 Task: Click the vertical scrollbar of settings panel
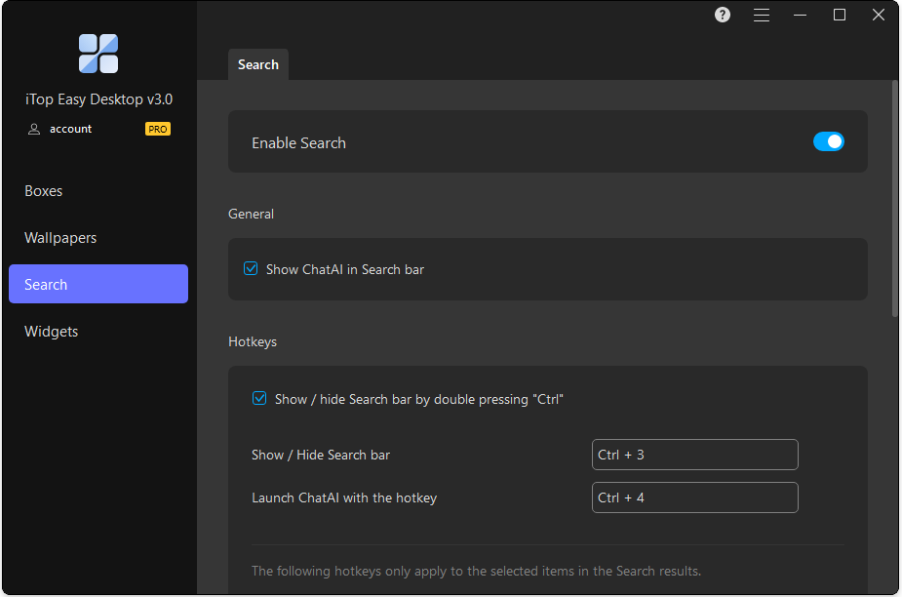pyautogui.click(x=894, y=199)
